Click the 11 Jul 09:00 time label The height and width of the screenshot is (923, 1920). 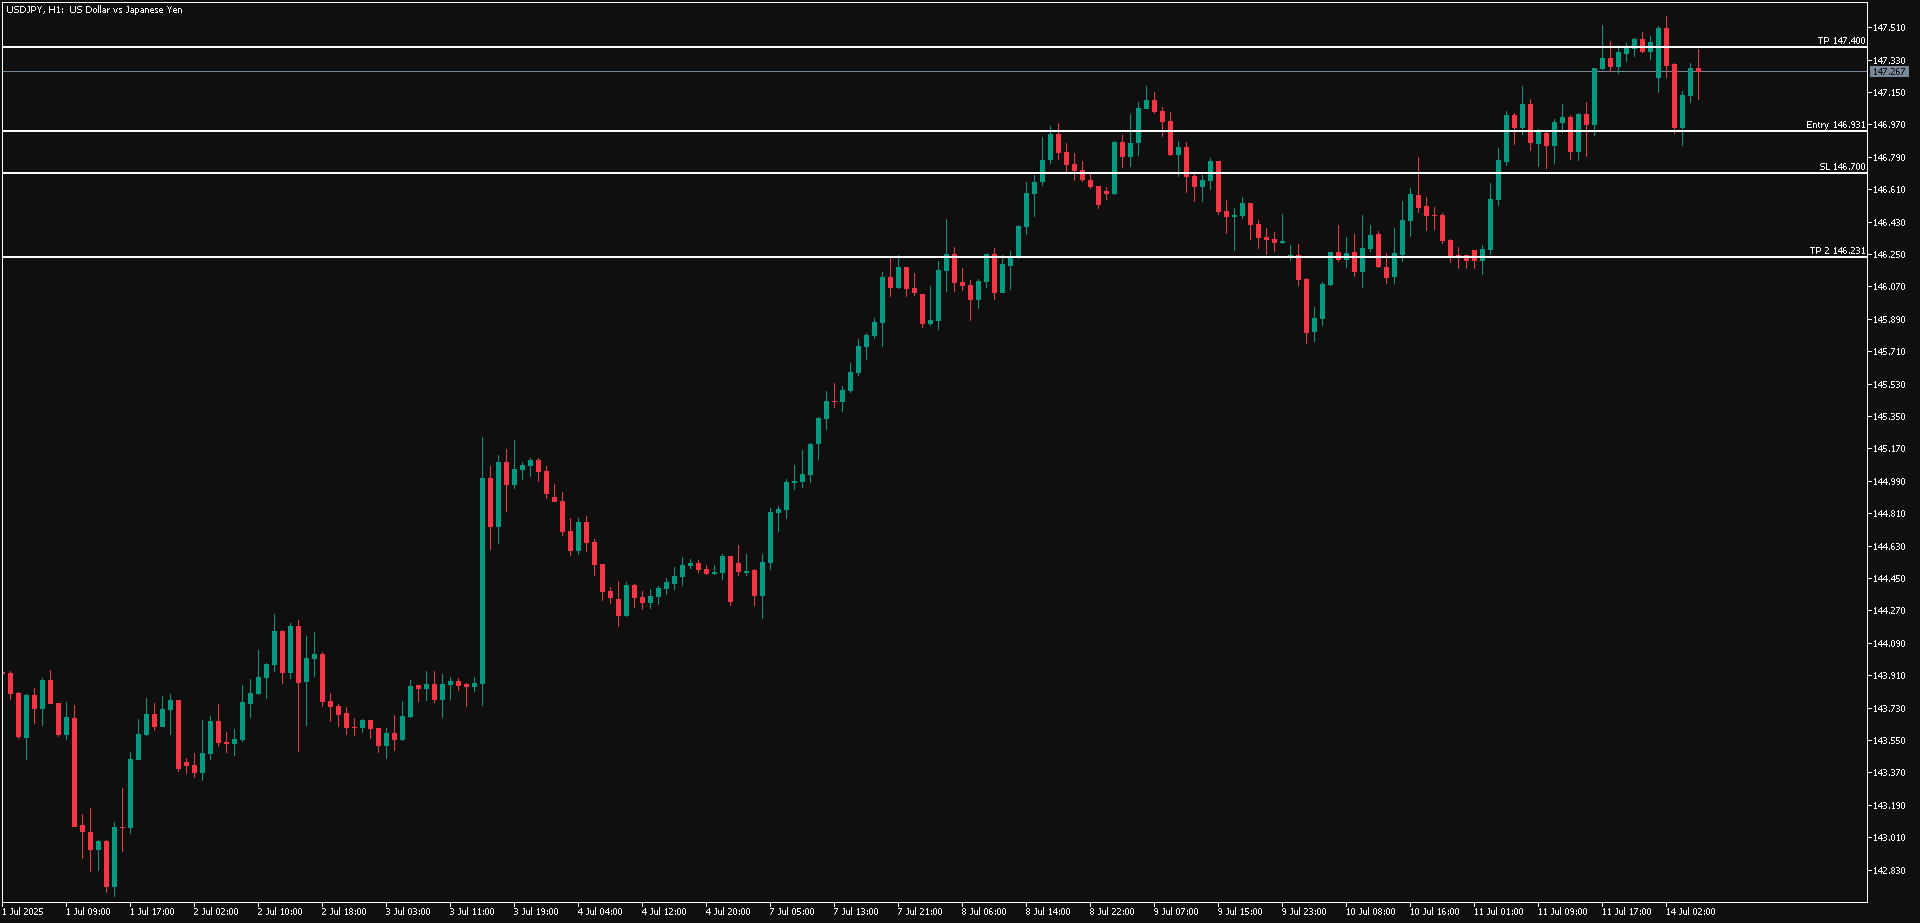(x=1562, y=912)
